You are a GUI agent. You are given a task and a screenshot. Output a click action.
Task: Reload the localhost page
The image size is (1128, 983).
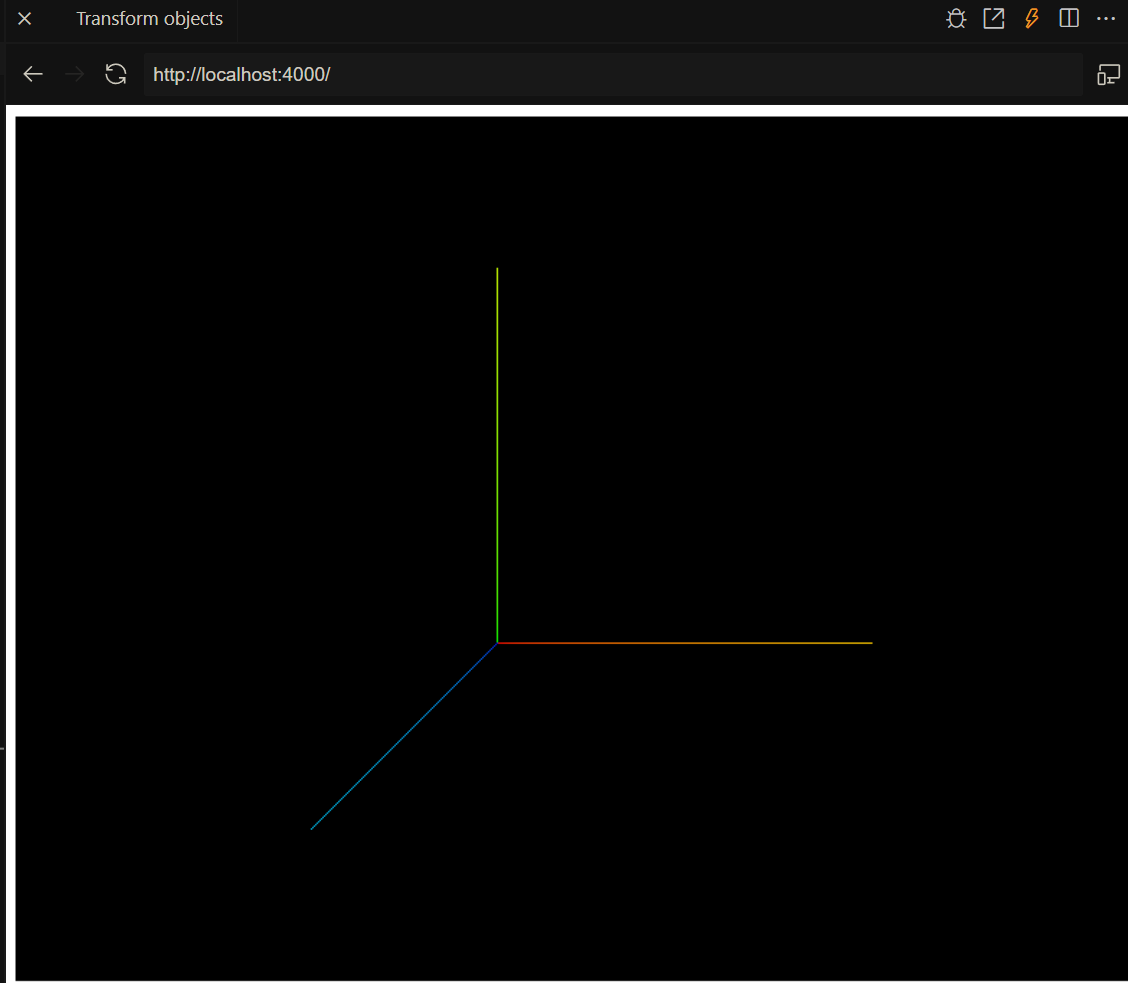[x=116, y=74]
